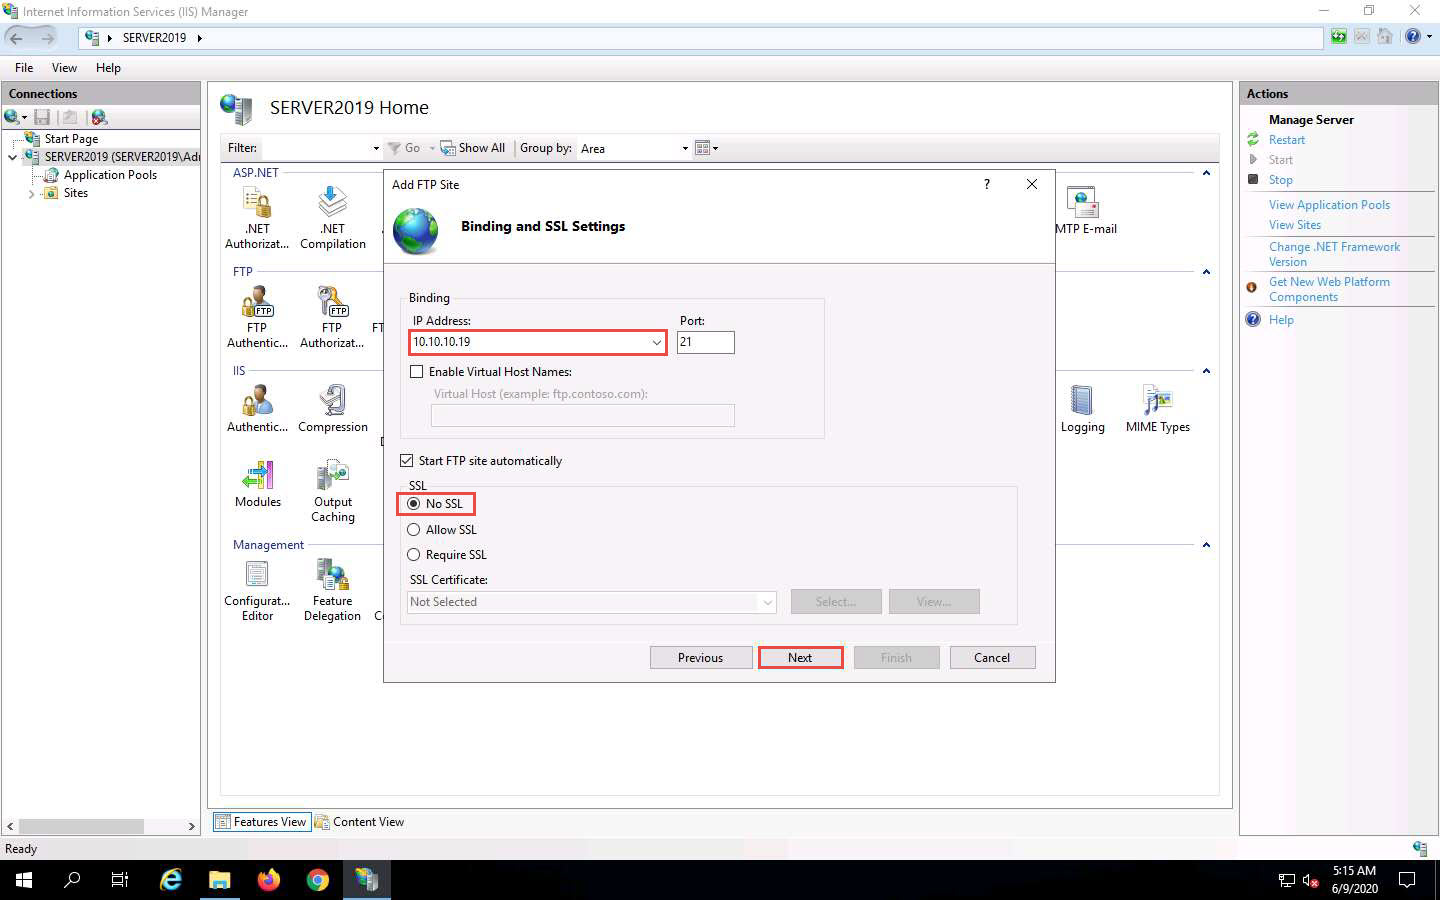This screenshot has width=1440, height=900.
Task: Click wizard help question mark
Action: [x=987, y=184]
